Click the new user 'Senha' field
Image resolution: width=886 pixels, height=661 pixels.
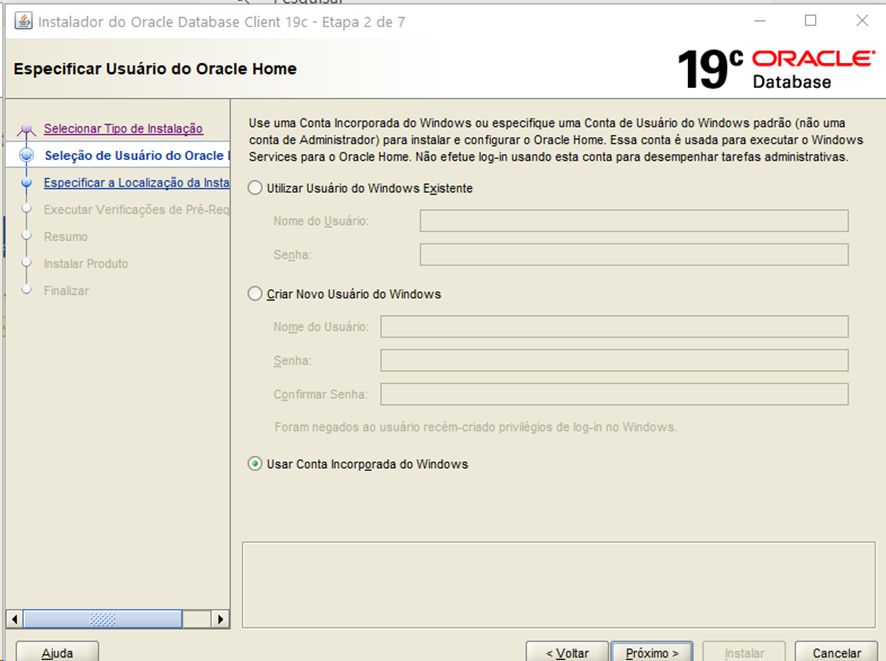click(614, 360)
